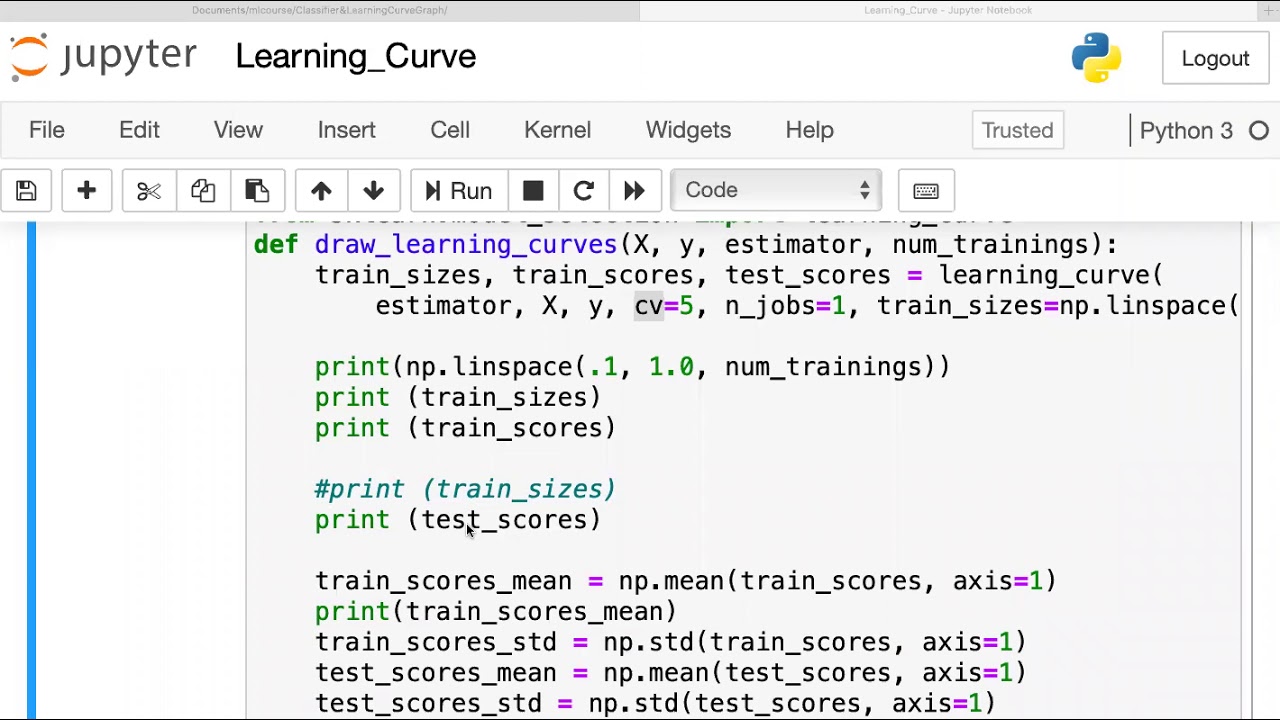1280x720 pixels.
Task: Click the print (test_scores) line
Action: pos(458,520)
